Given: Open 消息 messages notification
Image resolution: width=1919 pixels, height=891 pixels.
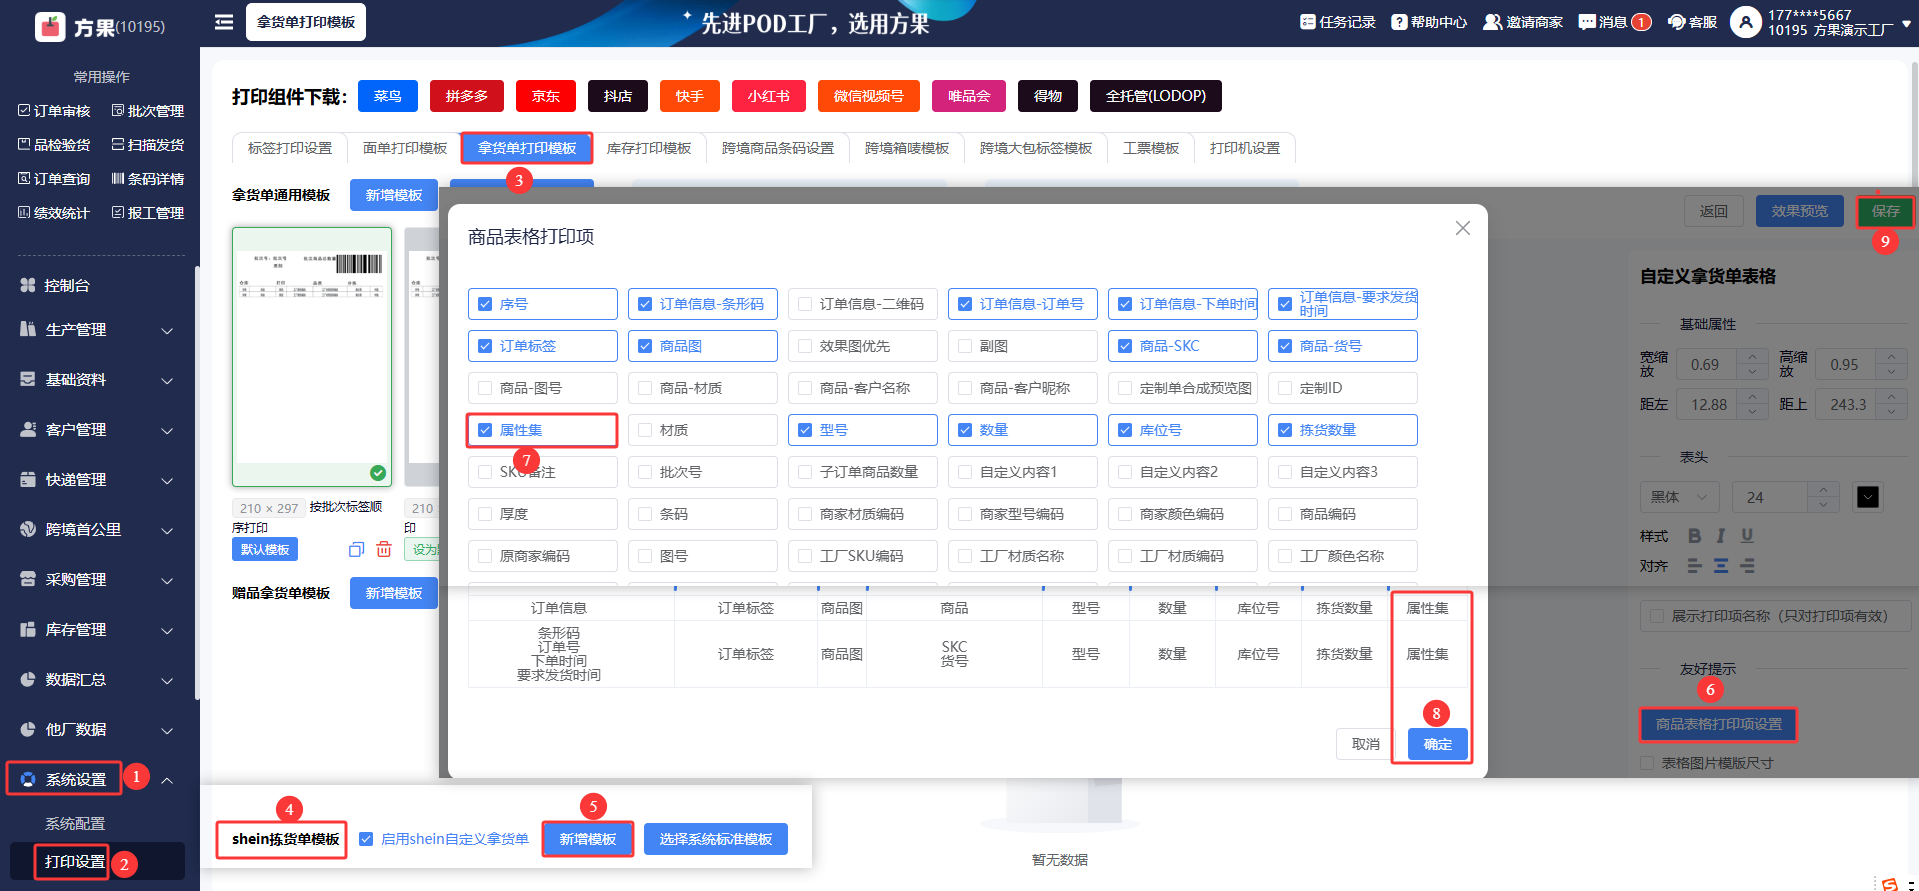Looking at the screenshot, I should click(x=1613, y=22).
